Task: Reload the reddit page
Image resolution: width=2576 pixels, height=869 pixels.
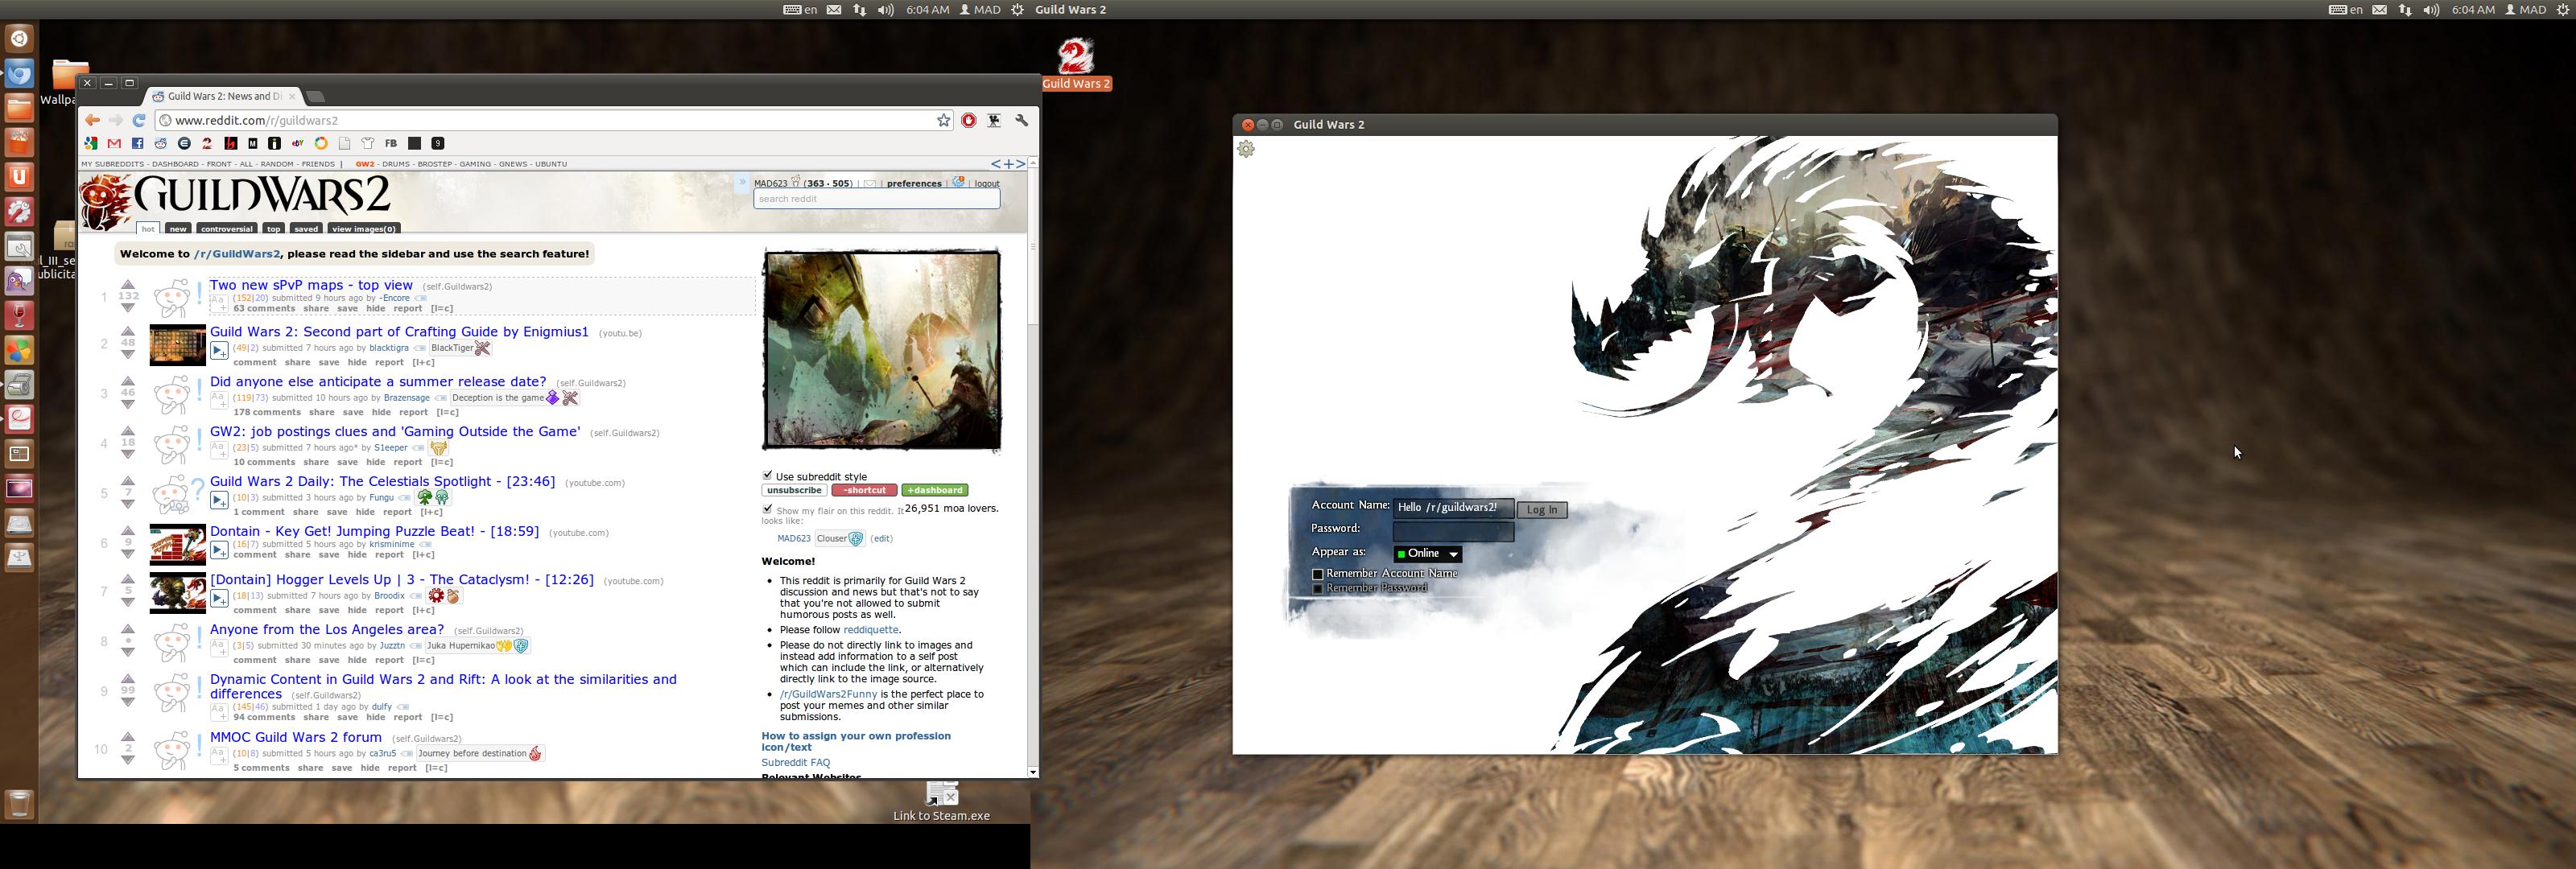Action: 139,120
